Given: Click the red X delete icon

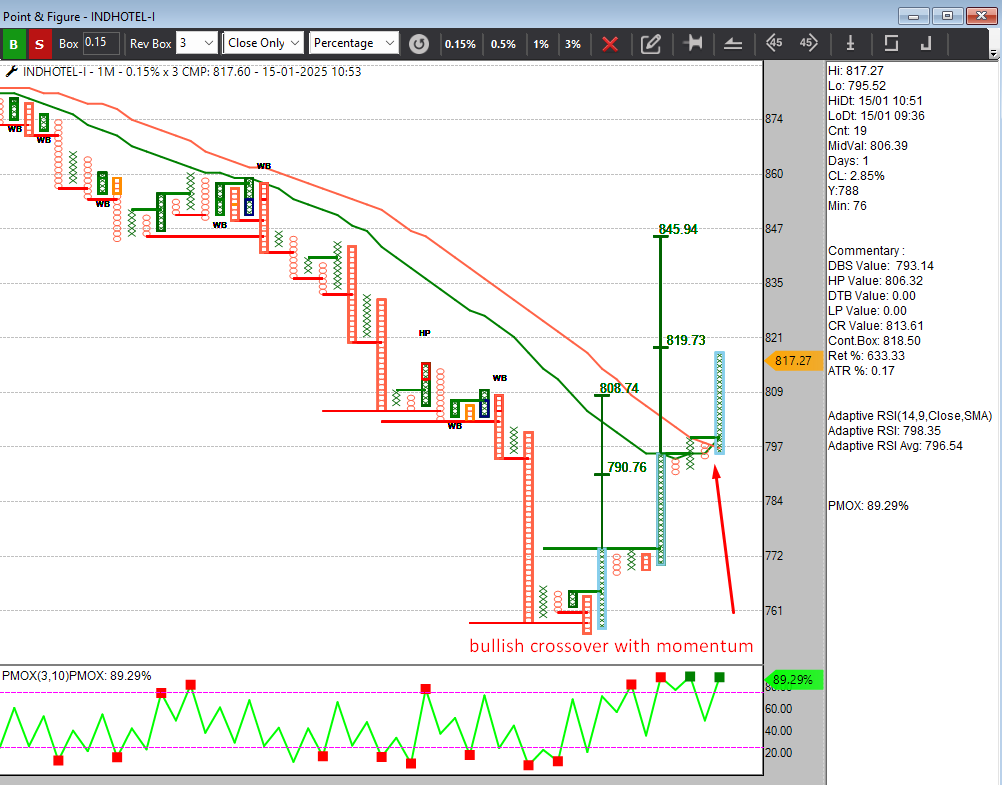Looking at the screenshot, I should click(x=610, y=44).
